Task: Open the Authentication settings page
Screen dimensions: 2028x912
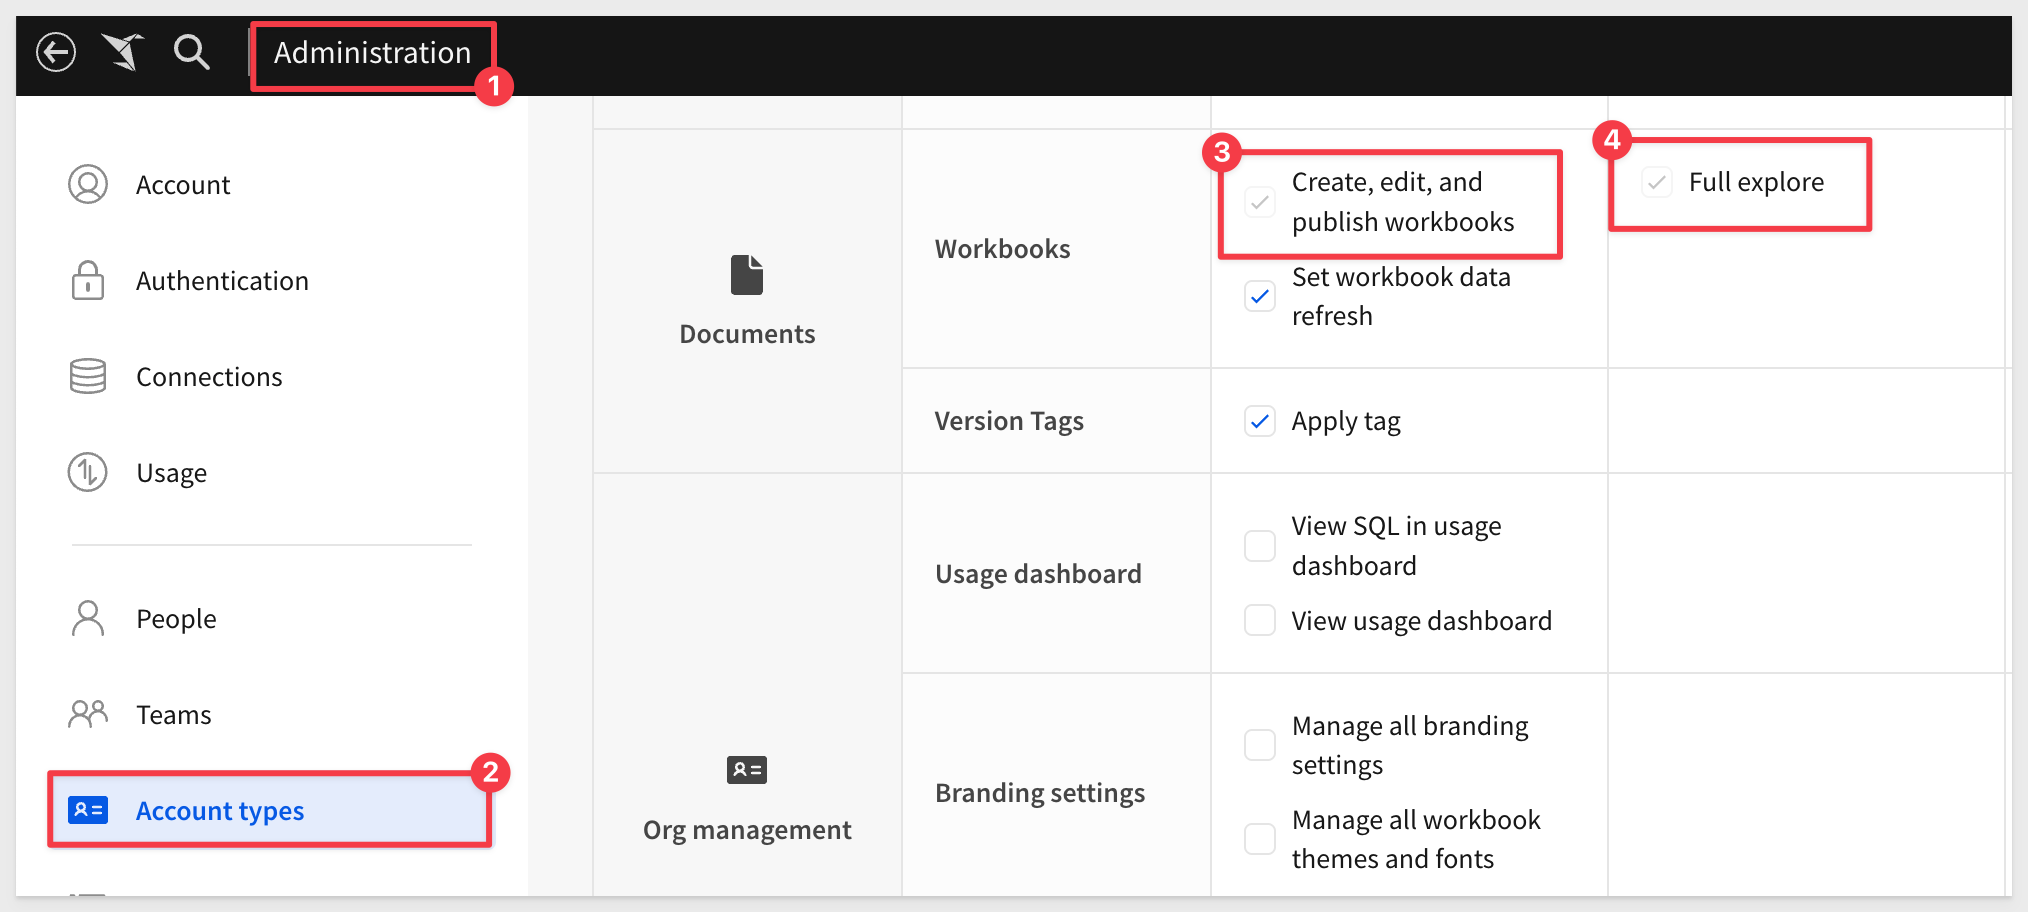Action: (x=222, y=281)
